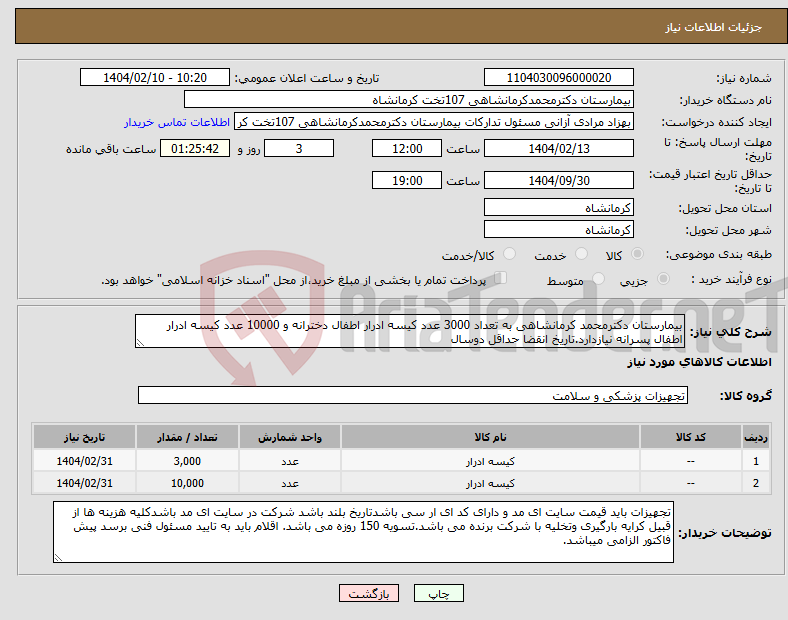Viewport: 788px width, 620px height.
Task: Click the بازگشت (back) button
Action: pos(369,593)
